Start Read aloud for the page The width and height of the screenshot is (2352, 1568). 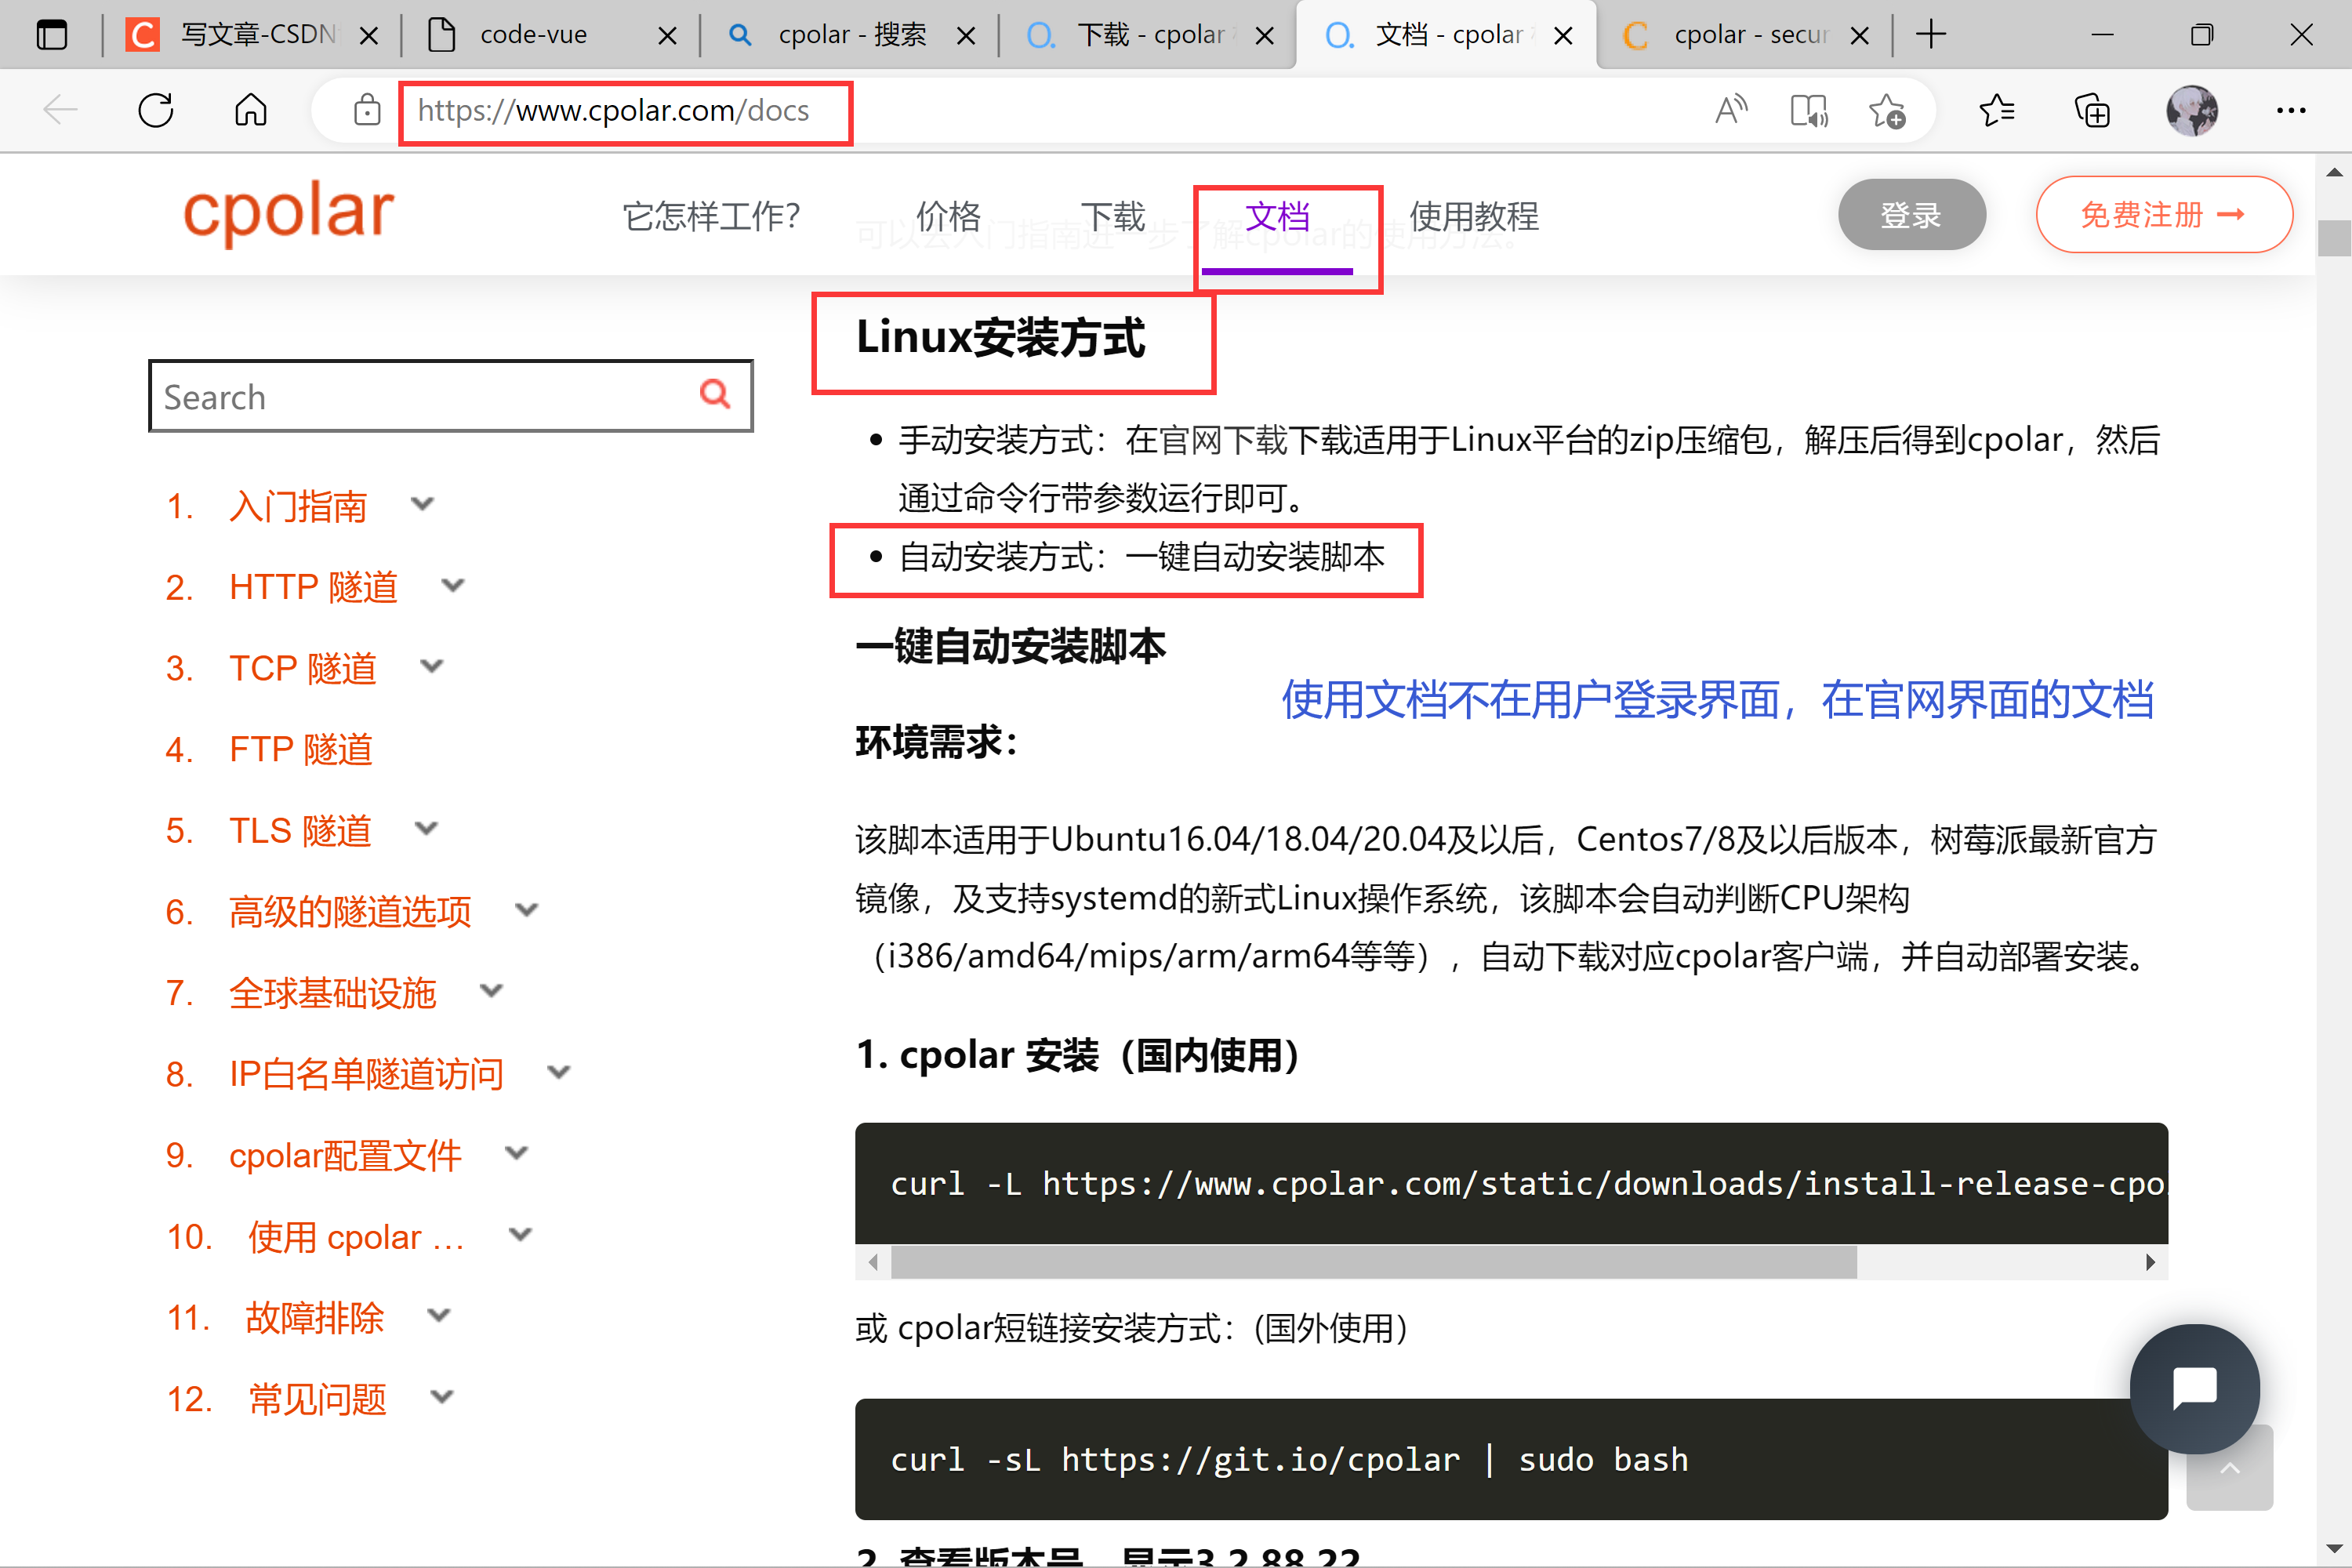click(1731, 110)
